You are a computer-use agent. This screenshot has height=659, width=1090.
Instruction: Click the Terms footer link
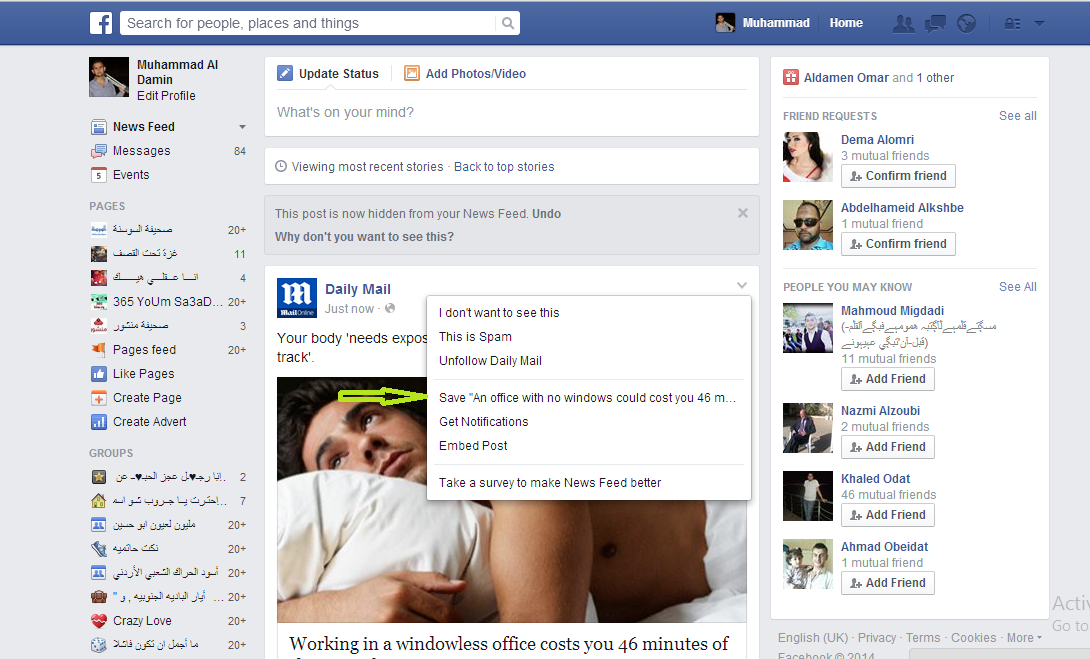[923, 637]
